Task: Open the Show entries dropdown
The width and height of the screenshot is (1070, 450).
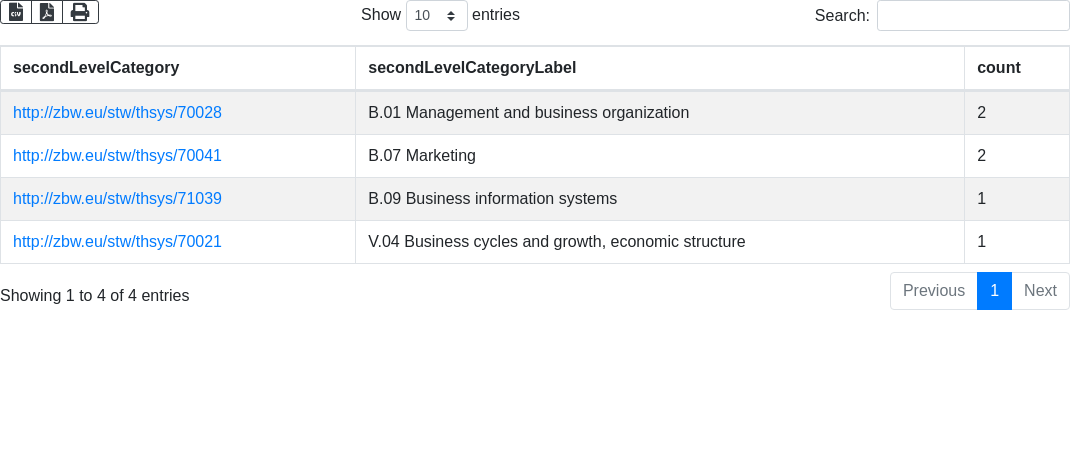Action: tap(436, 16)
